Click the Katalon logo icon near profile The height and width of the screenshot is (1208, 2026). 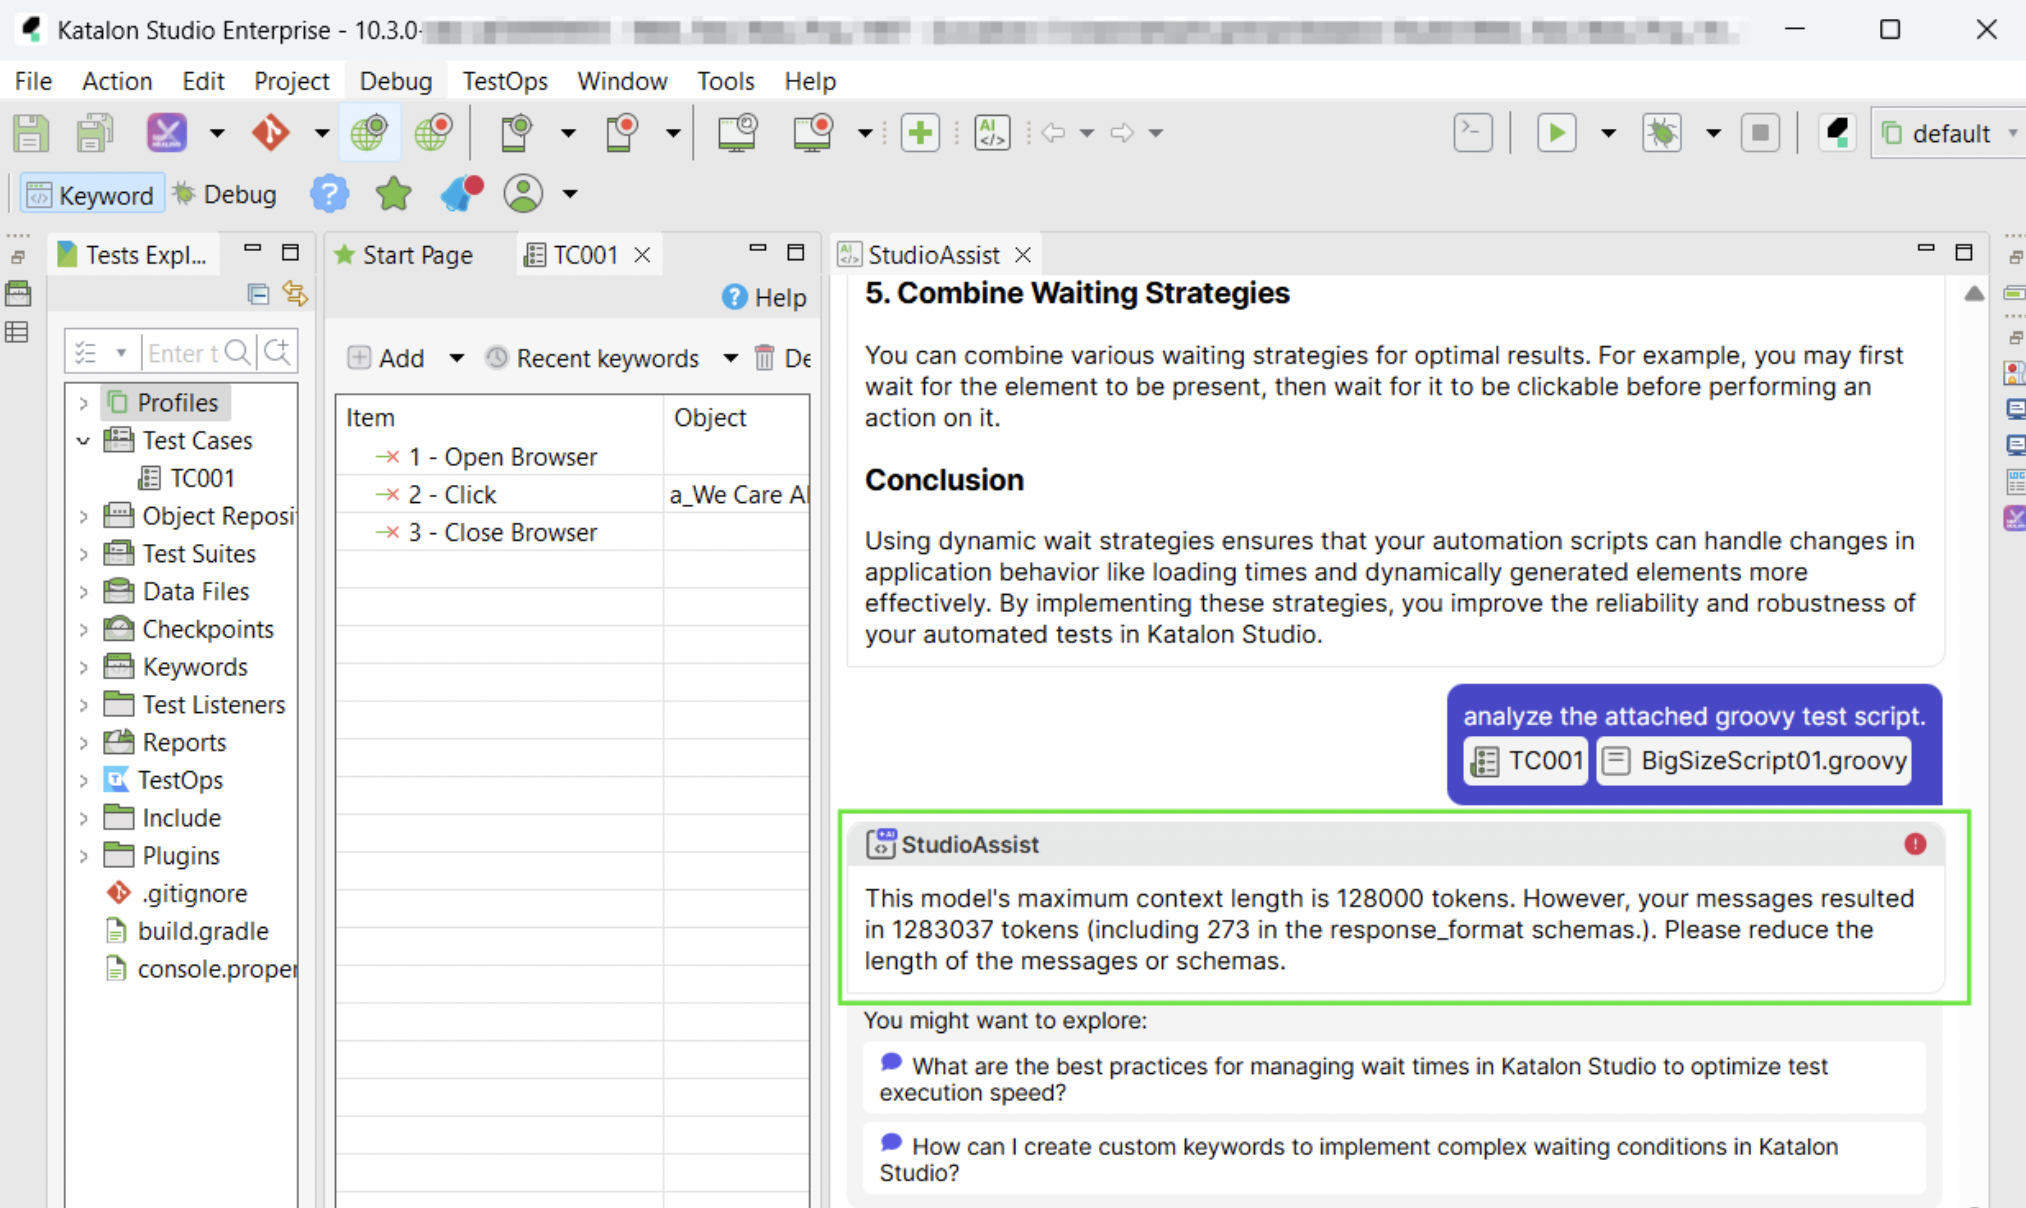pos(1837,133)
